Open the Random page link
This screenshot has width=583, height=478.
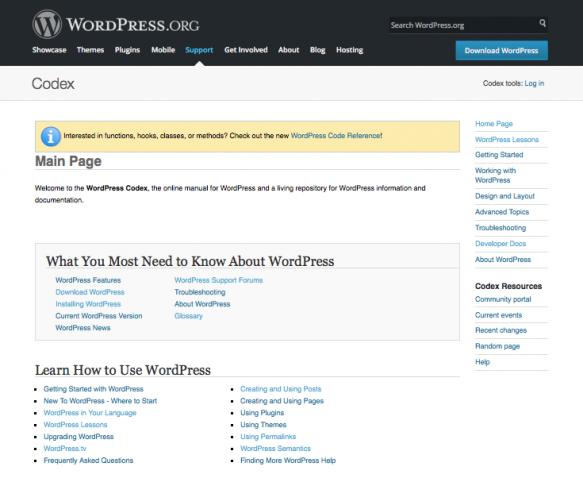click(x=497, y=346)
